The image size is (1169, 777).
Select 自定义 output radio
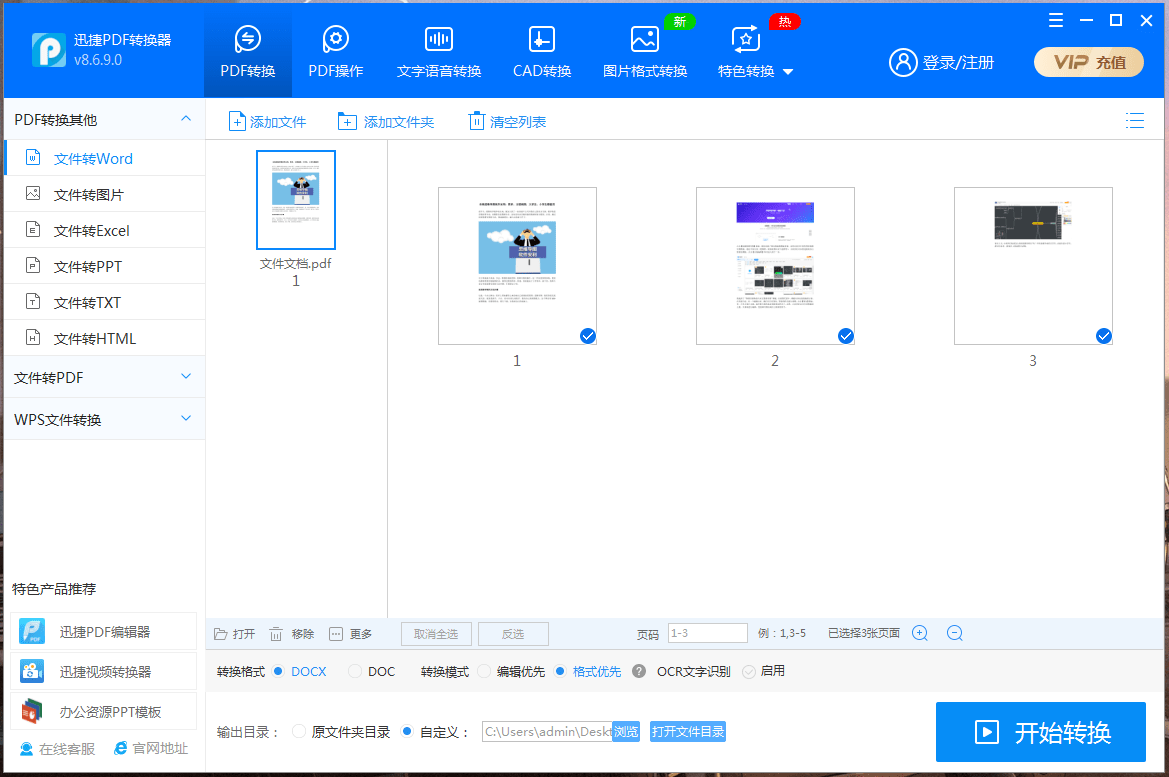click(407, 732)
